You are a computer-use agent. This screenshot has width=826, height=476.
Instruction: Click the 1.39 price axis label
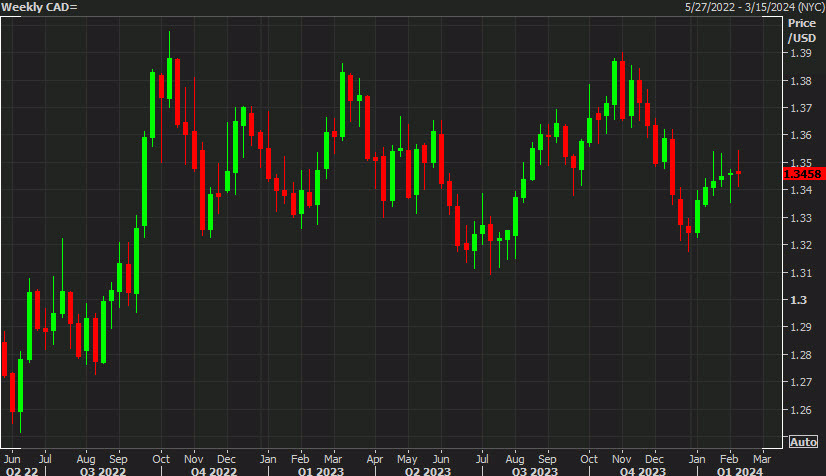pyautogui.click(x=801, y=53)
